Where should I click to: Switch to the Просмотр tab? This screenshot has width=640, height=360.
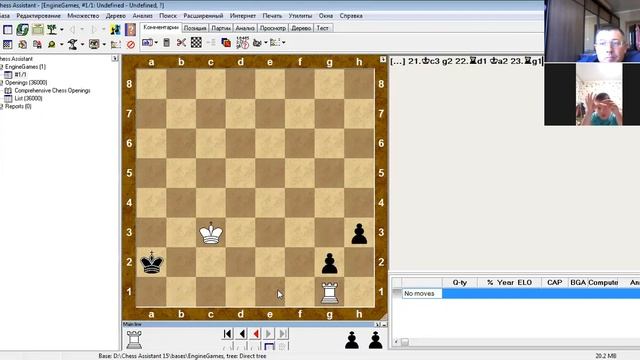tap(273, 28)
